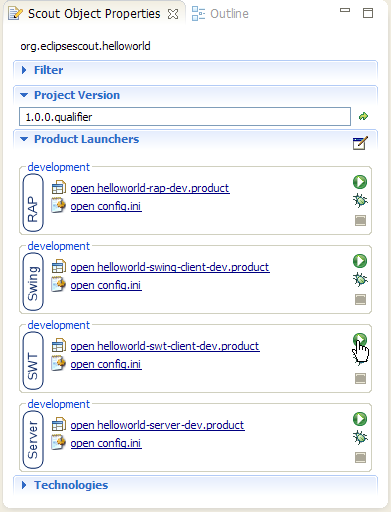Collapse the Project Version section
Image resolution: width=391 pixels, height=512 pixels.
pos(24,95)
